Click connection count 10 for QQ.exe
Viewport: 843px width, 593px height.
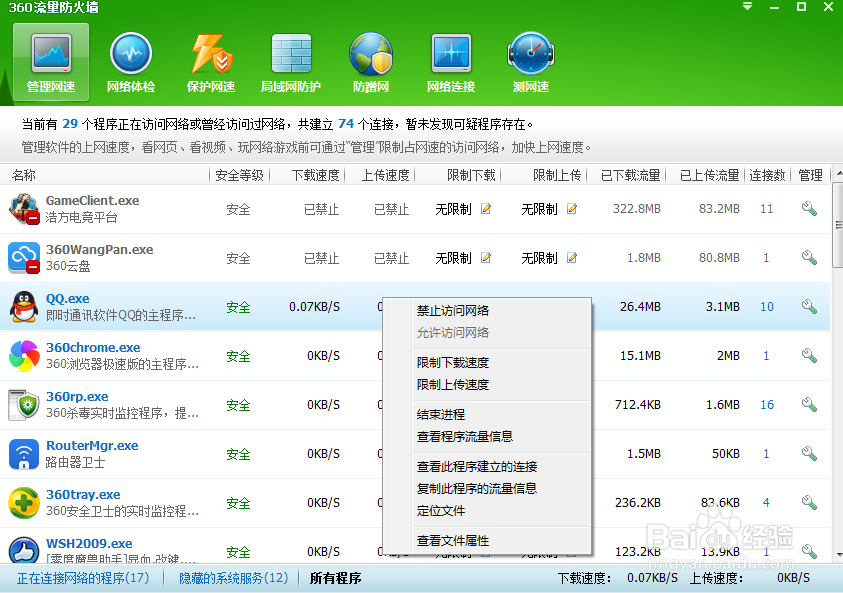click(x=767, y=306)
